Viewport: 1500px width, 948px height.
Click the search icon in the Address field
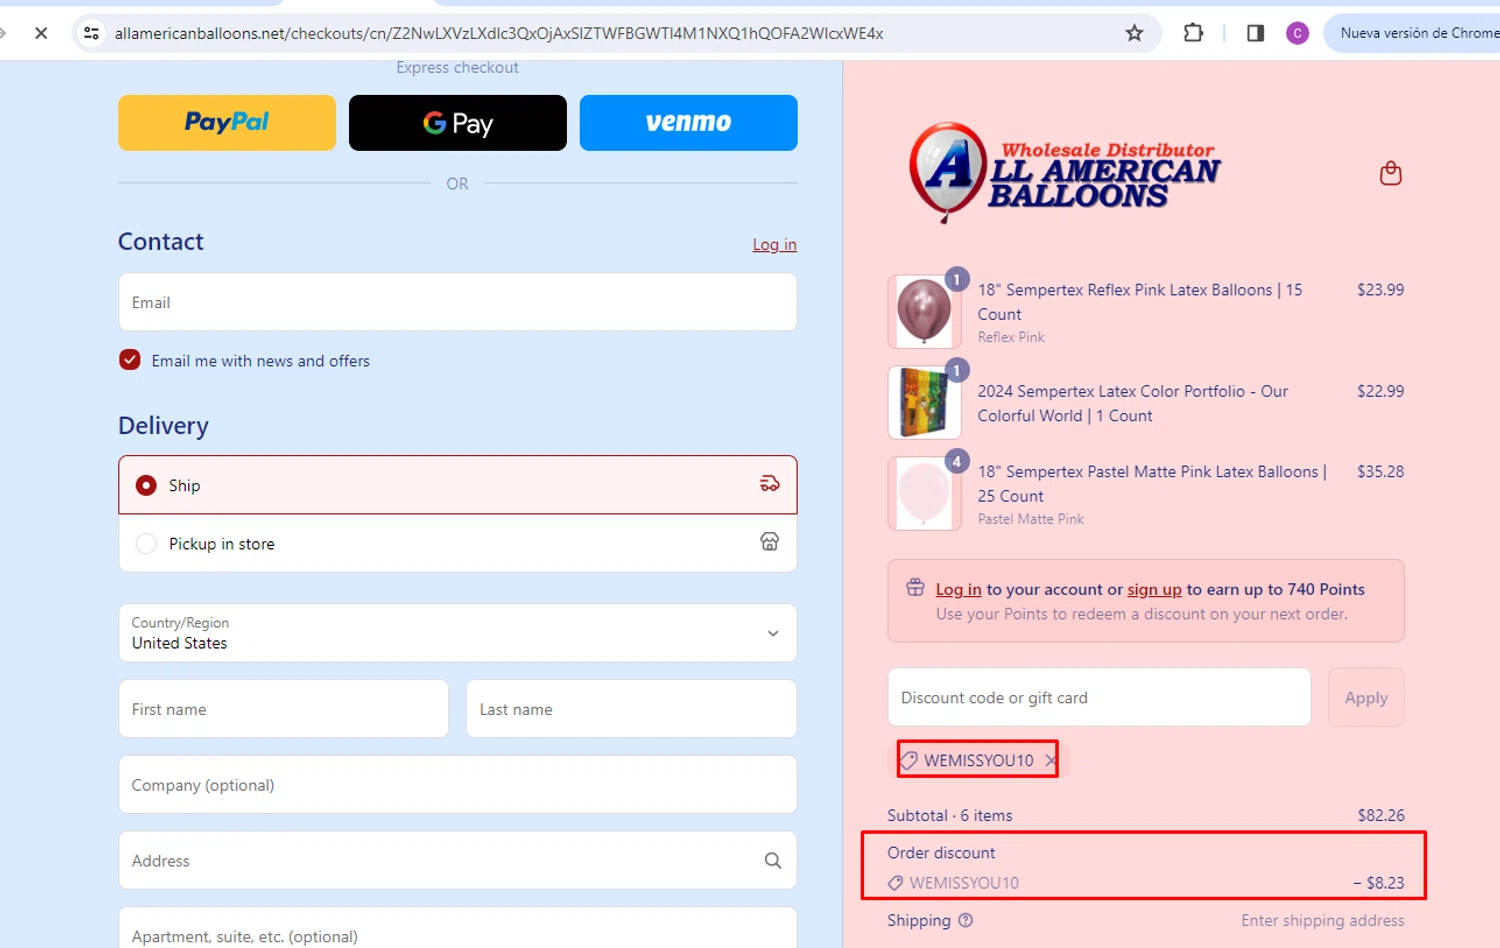pyautogui.click(x=773, y=860)
